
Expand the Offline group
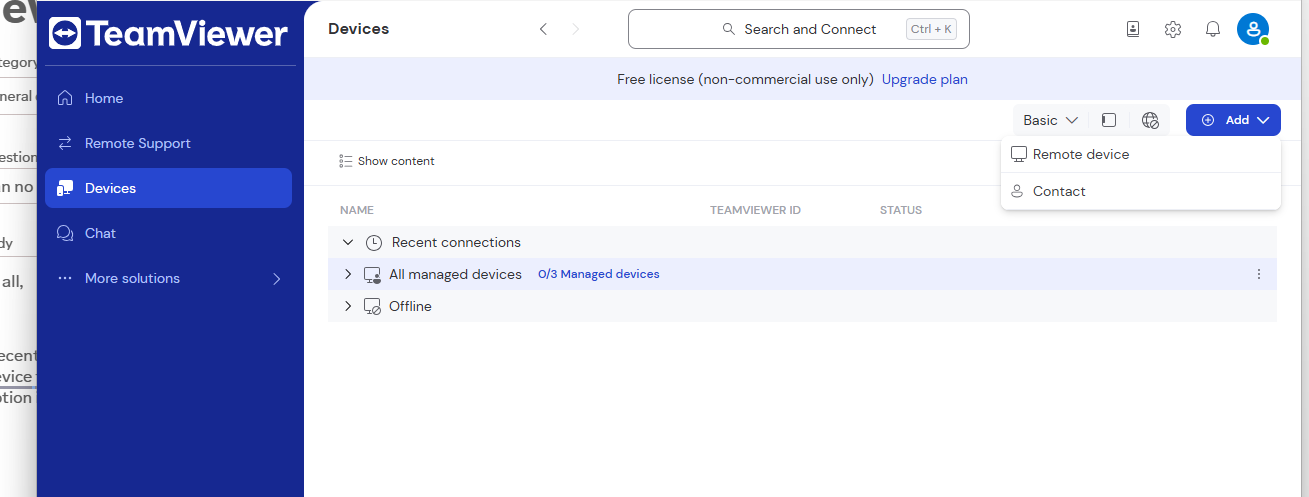[348, 306]
